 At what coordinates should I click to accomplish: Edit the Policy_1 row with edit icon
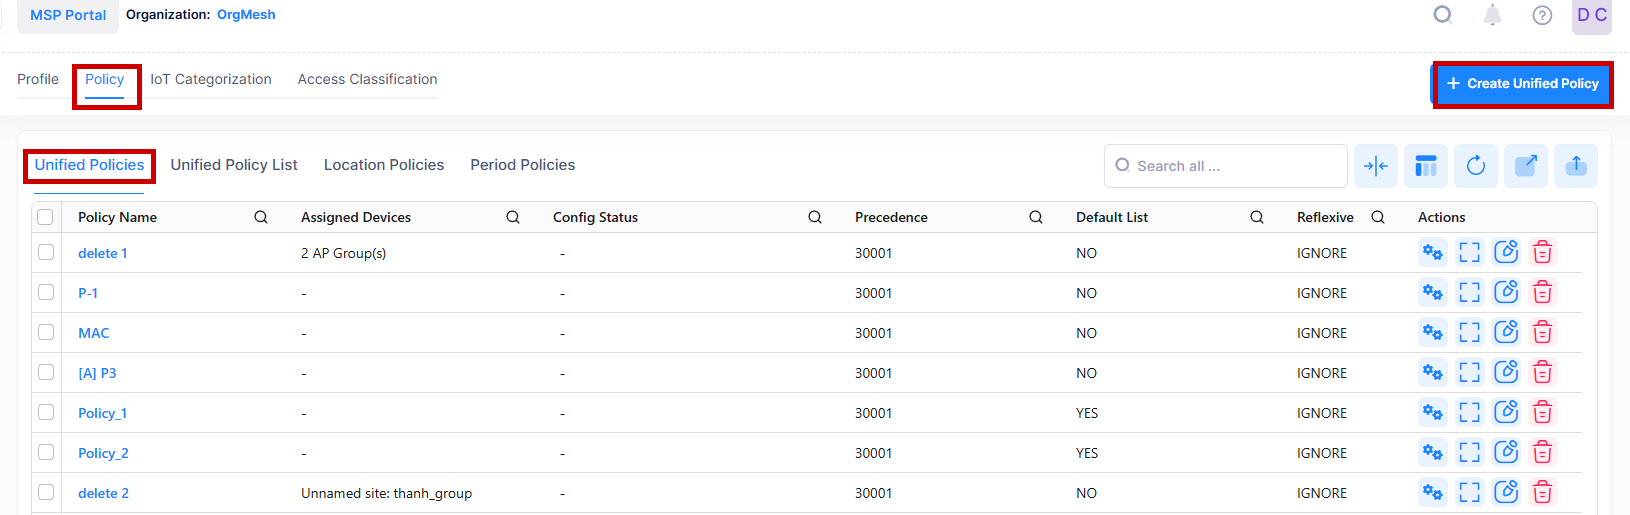1506,412
